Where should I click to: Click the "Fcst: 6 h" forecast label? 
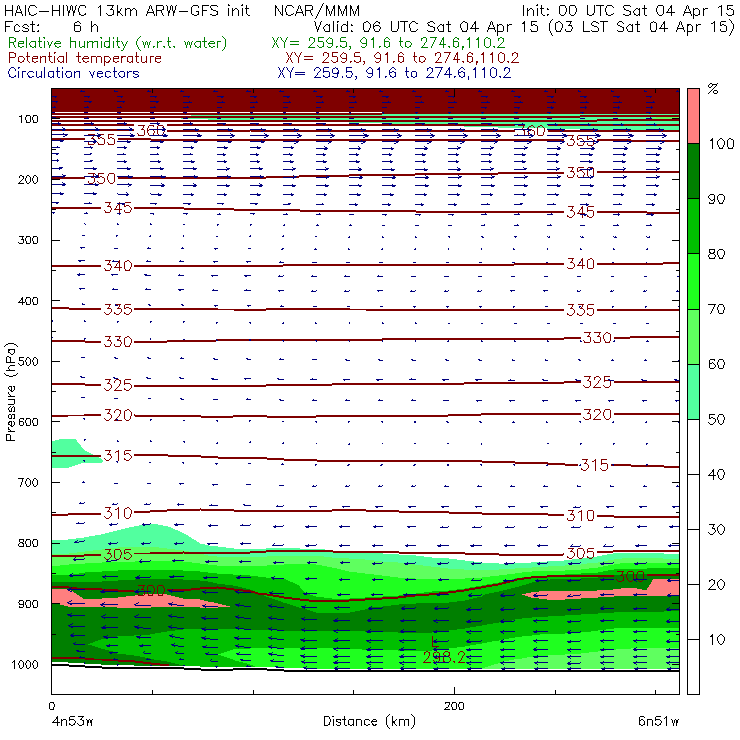[51, 26]
